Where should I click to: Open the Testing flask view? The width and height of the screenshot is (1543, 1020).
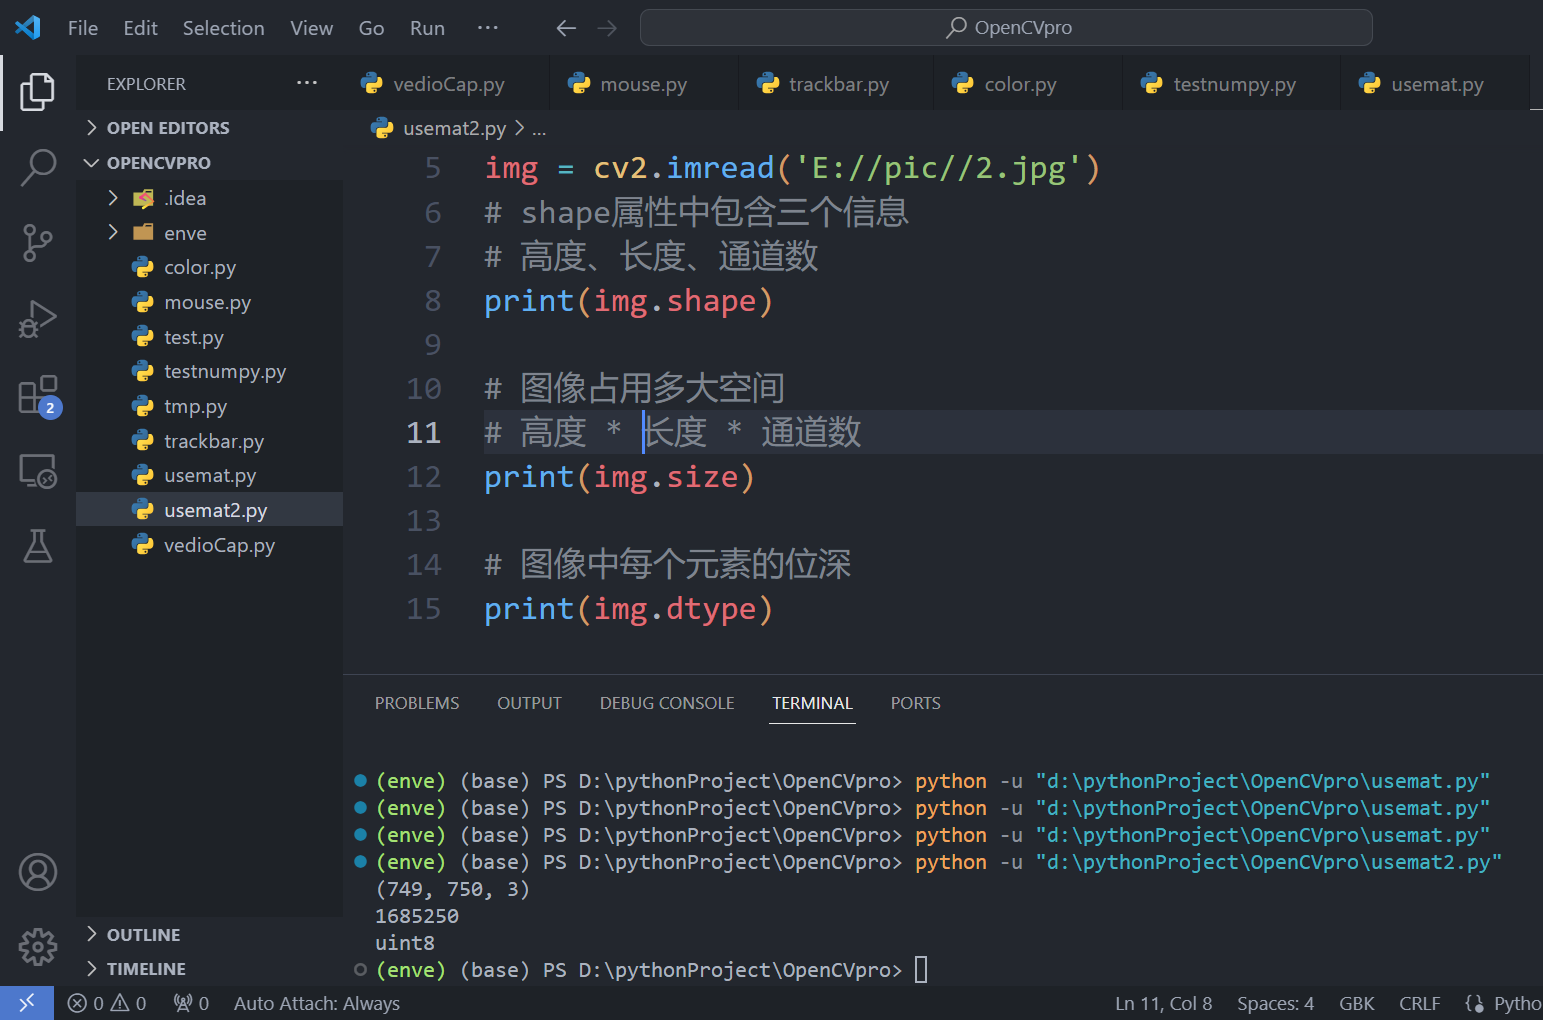click(x=38, y=546)
